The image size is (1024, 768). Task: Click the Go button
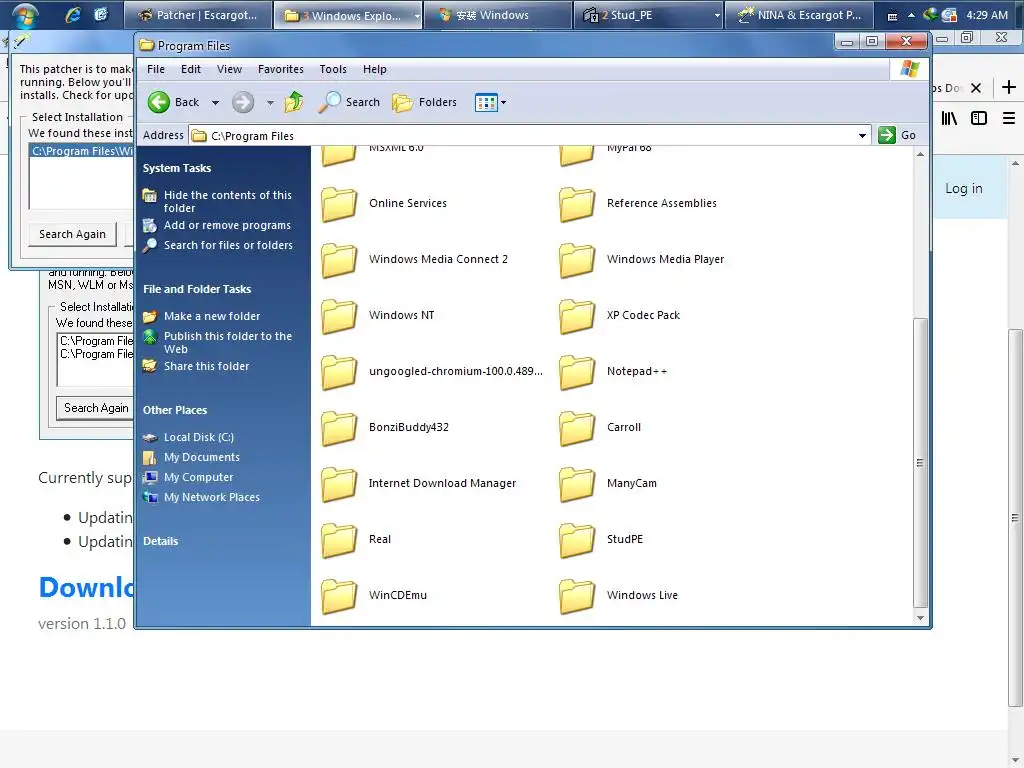(x=897, y=135)
